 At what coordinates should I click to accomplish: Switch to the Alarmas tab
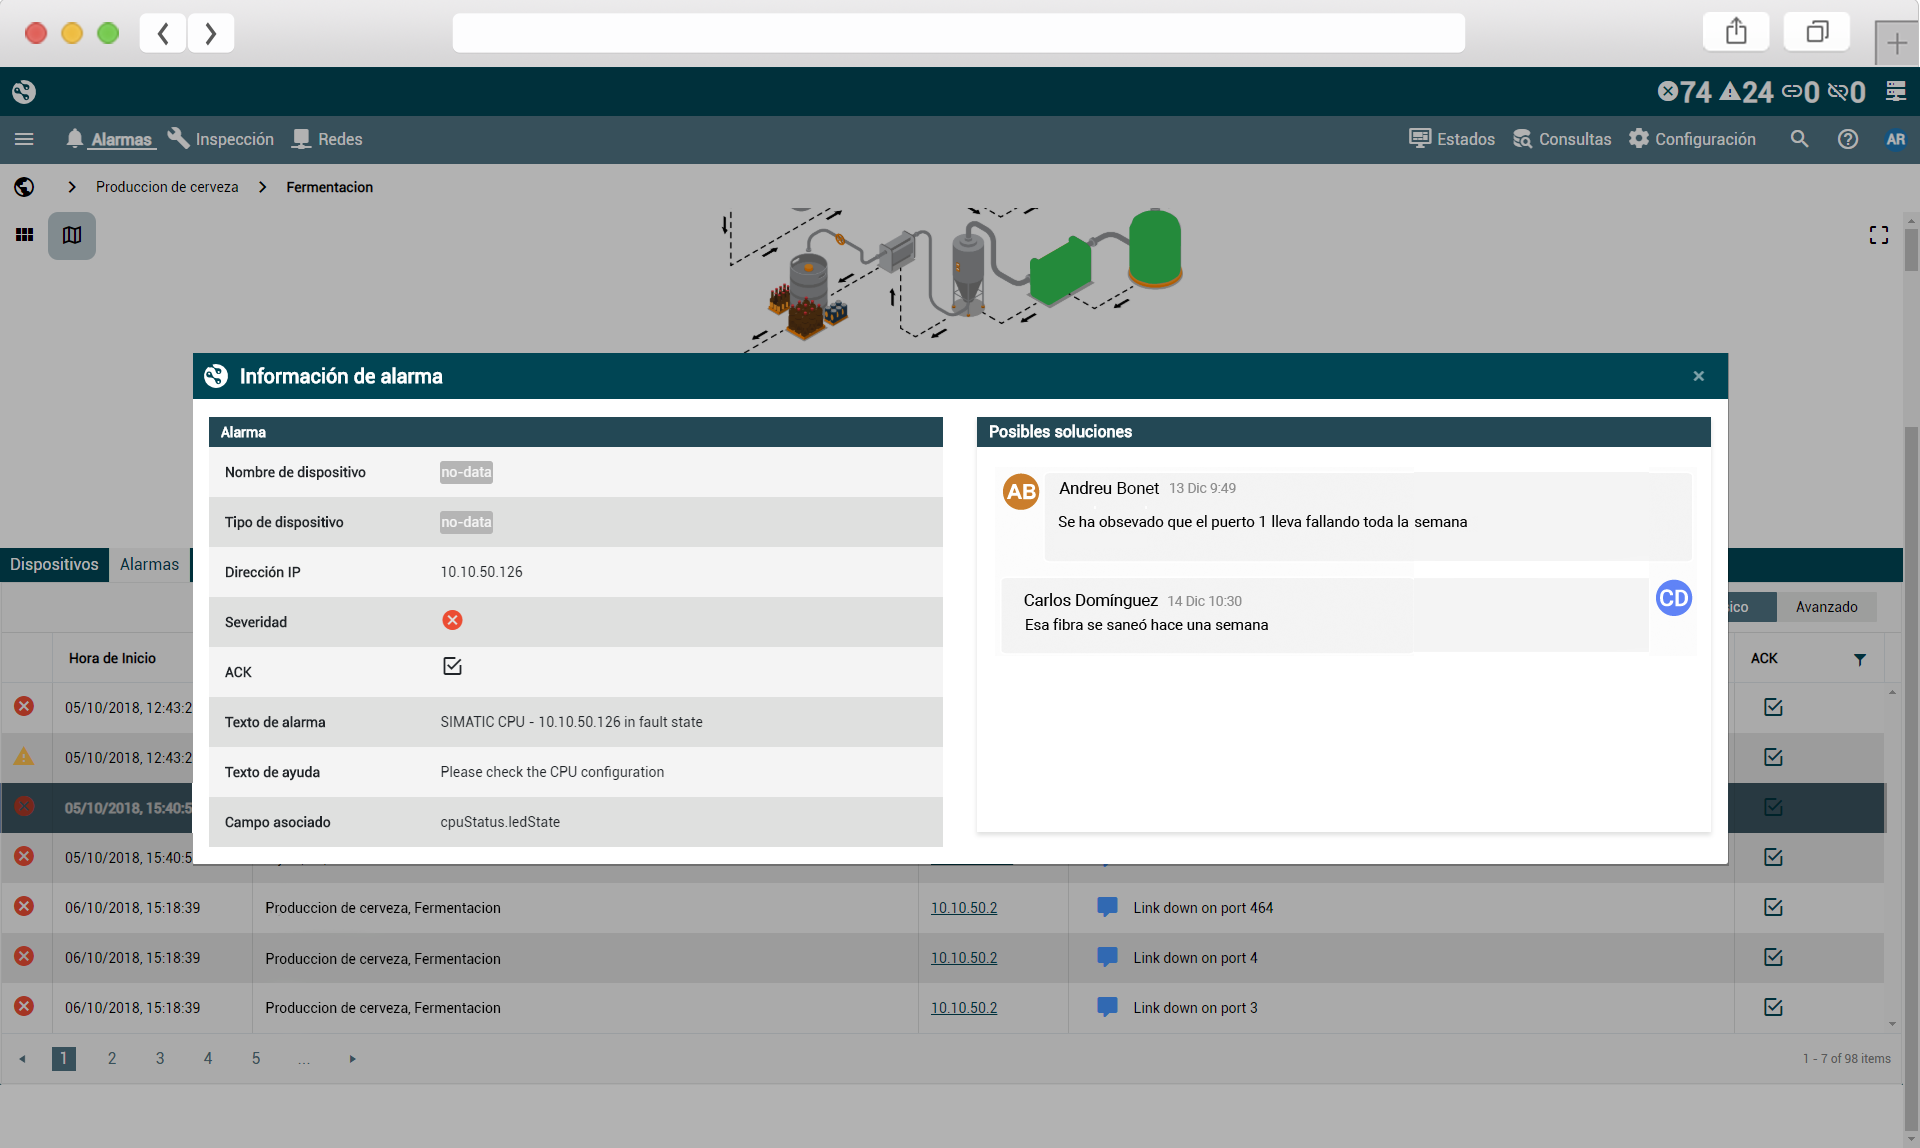tap(149, 564)
